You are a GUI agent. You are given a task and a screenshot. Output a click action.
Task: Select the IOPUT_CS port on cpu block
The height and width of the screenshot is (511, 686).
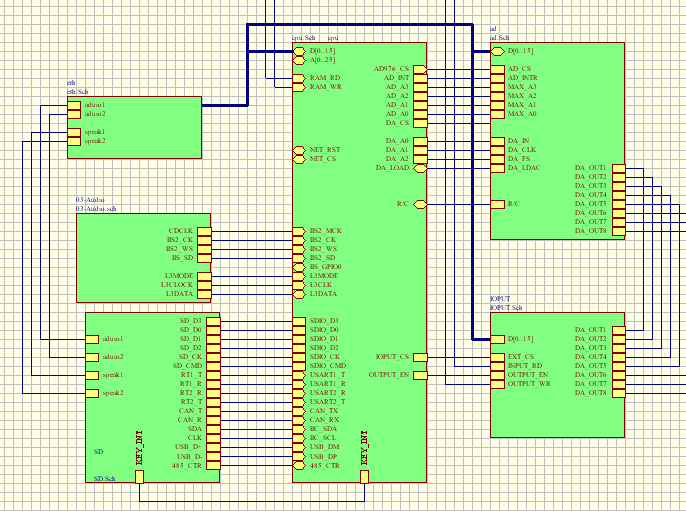click(420, 357)
